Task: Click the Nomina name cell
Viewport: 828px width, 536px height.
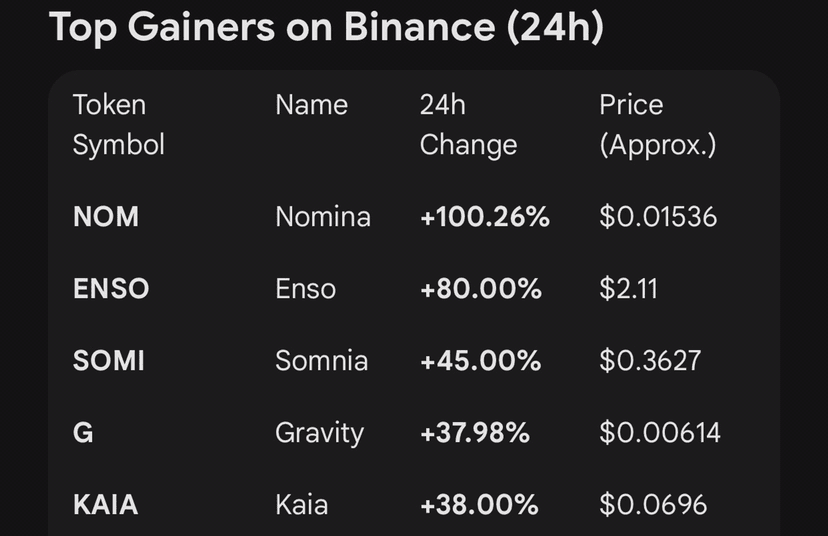Action: pyautogui.click(x=323, y=217)
